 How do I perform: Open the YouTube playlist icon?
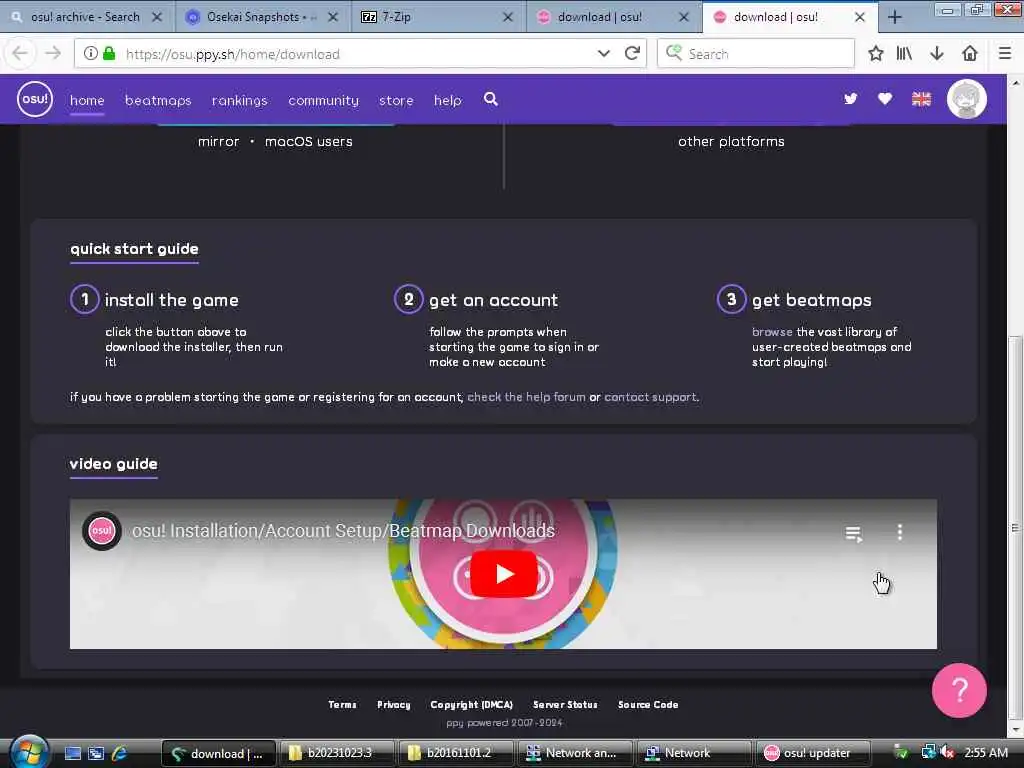click(x=854, y=534)
